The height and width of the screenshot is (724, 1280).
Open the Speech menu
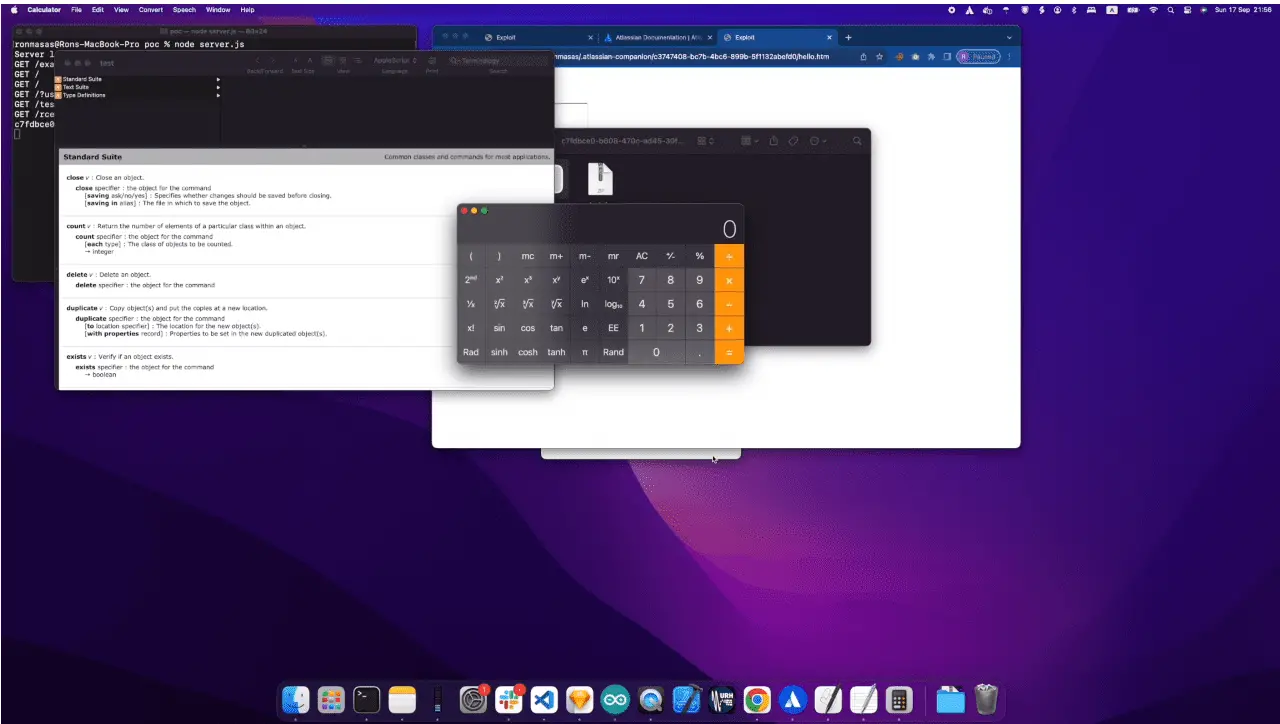click(184, 9)
